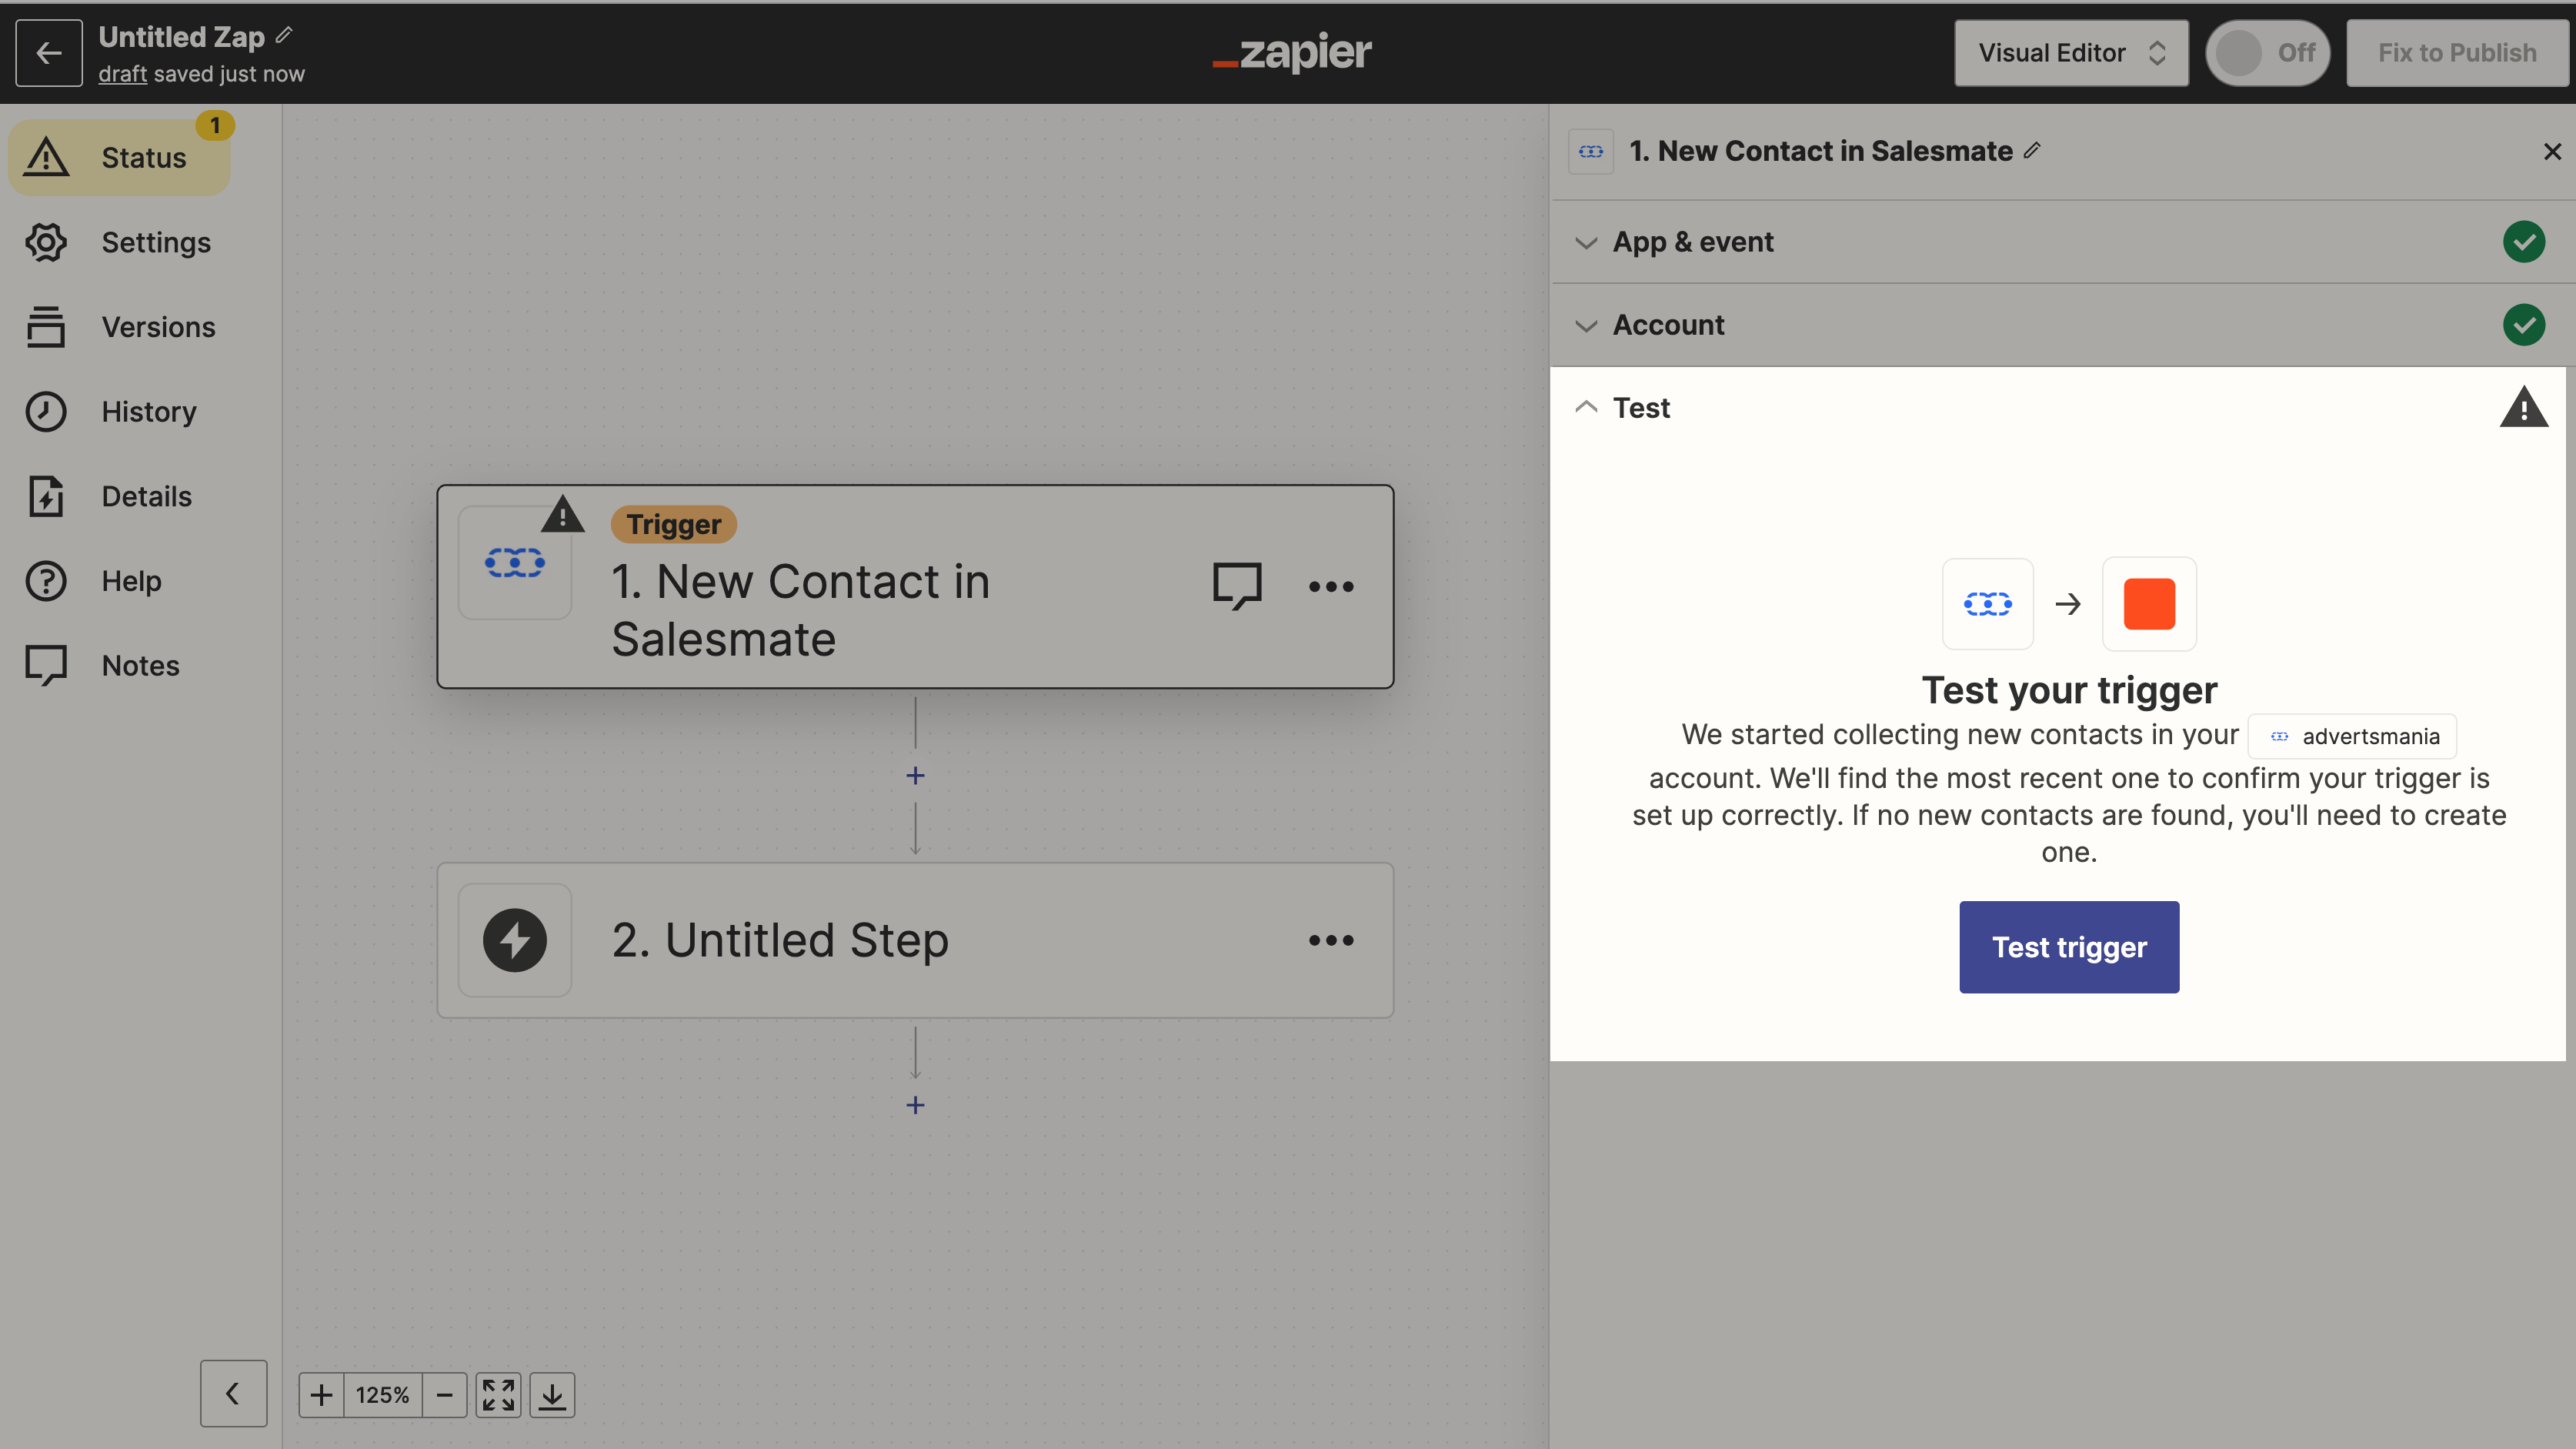Click App & event green checkmark
Image resolution: width=2576 pixels, height=1449 pixels.
coord(2523,242)
